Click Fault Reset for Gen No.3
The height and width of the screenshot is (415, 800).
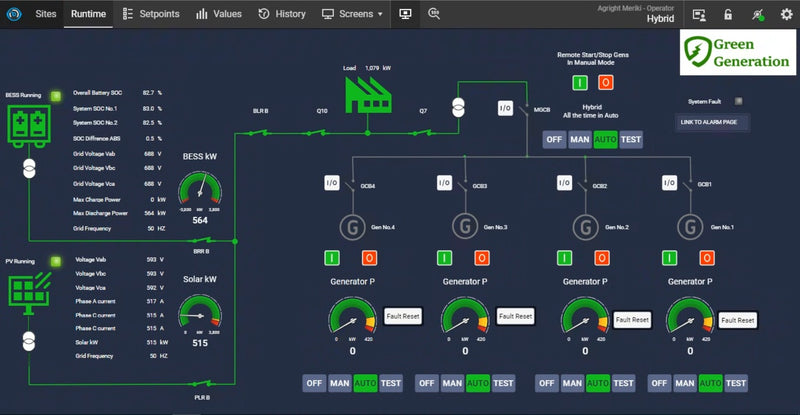[x=515, y=316]
